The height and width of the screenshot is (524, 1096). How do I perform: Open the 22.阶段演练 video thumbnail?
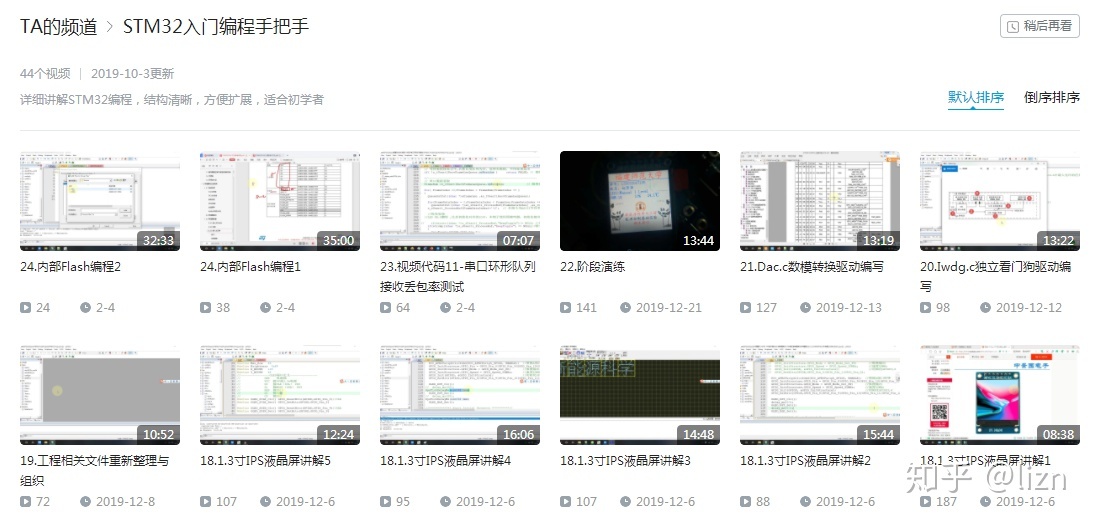(640, 200)
